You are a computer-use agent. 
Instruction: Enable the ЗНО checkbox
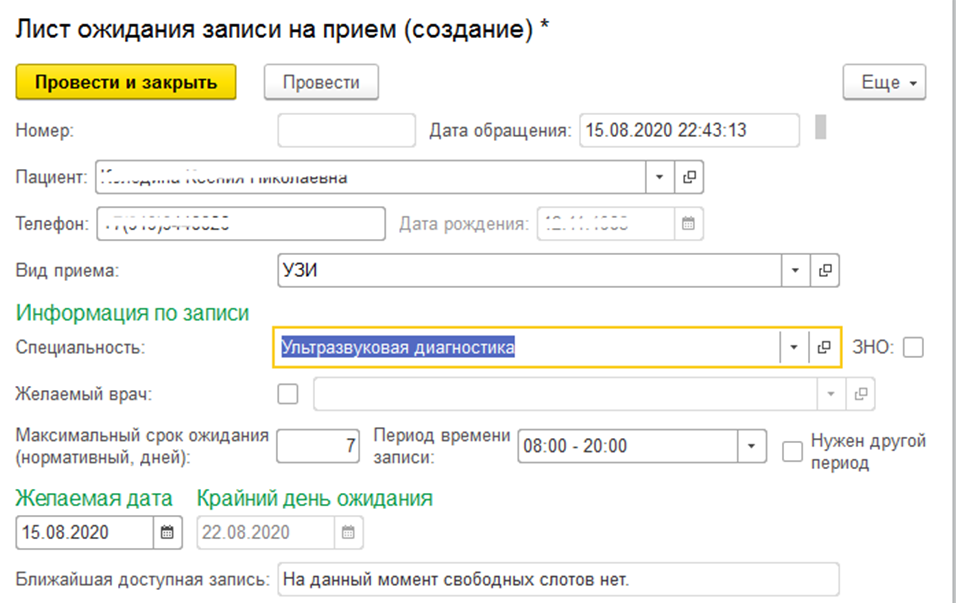(x=913, y=347)
